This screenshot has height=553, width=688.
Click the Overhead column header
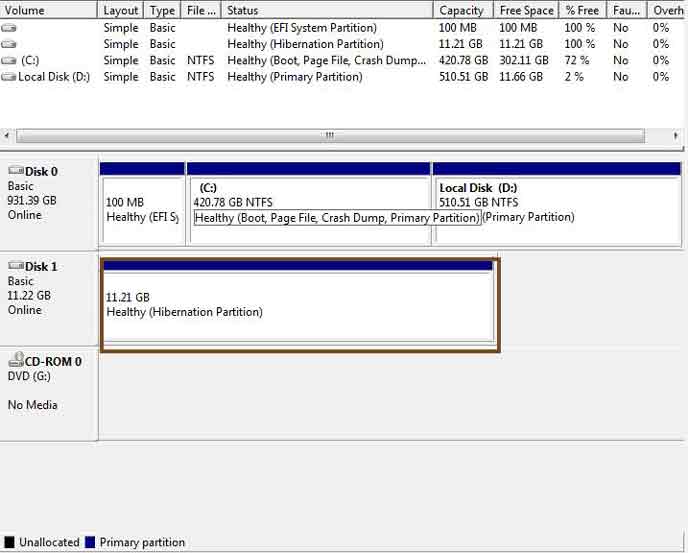click(x=668, y=10)
